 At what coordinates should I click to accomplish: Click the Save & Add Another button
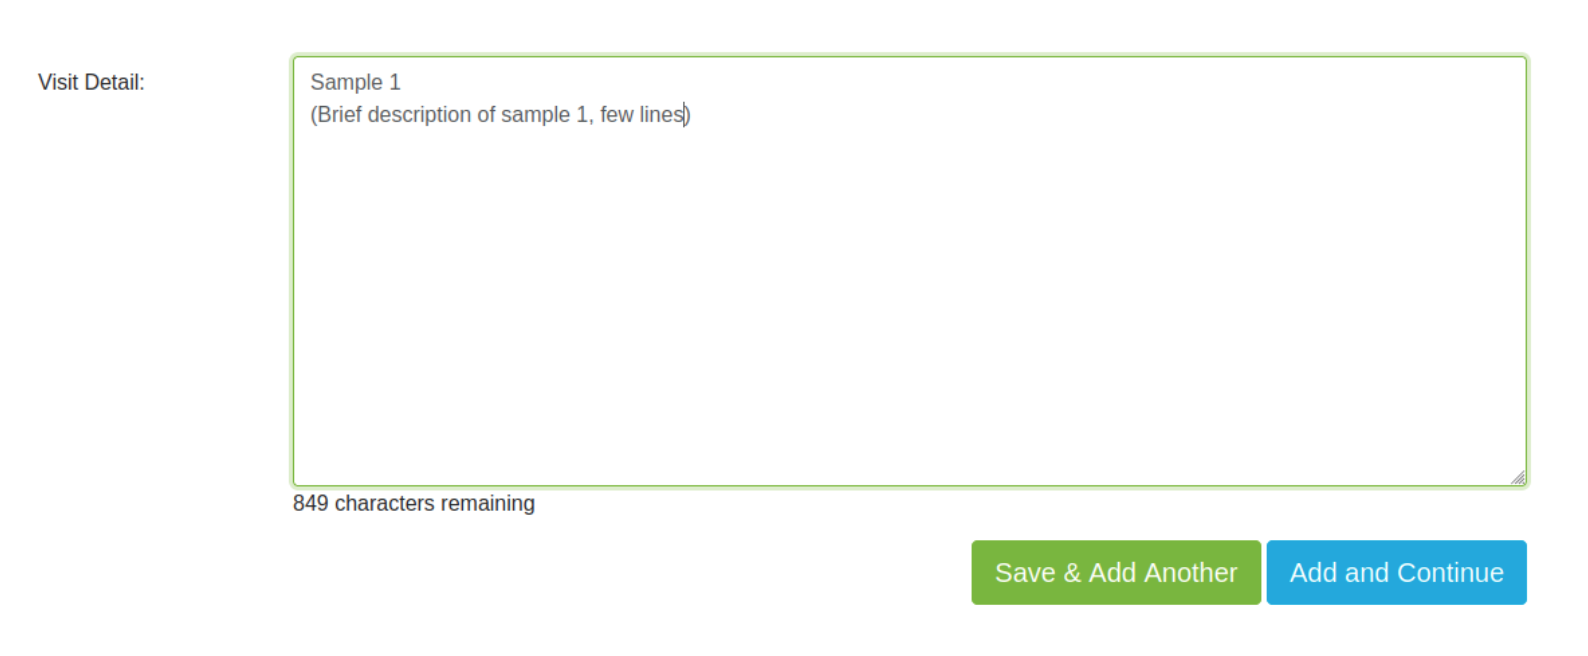pos(1115,573)
